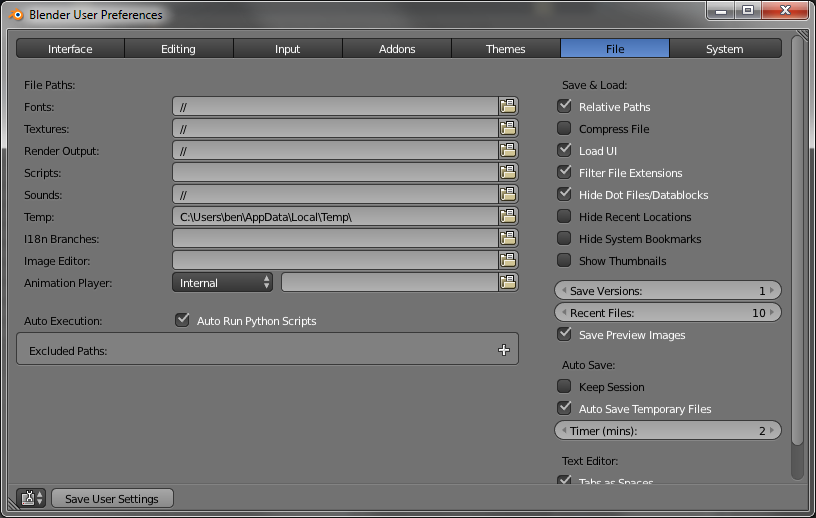The image size is (816, 518).
Task: Click the Blender logo in title bar
Action: point(17,15)
